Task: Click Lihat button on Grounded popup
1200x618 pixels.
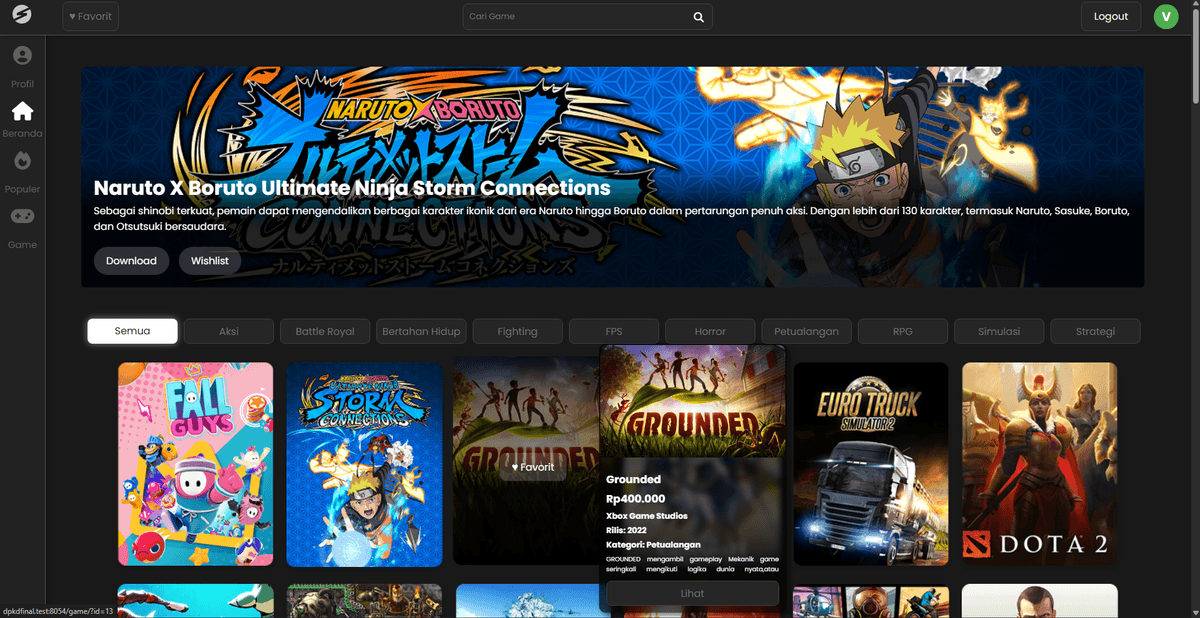Action: click(x=692, y=593)
